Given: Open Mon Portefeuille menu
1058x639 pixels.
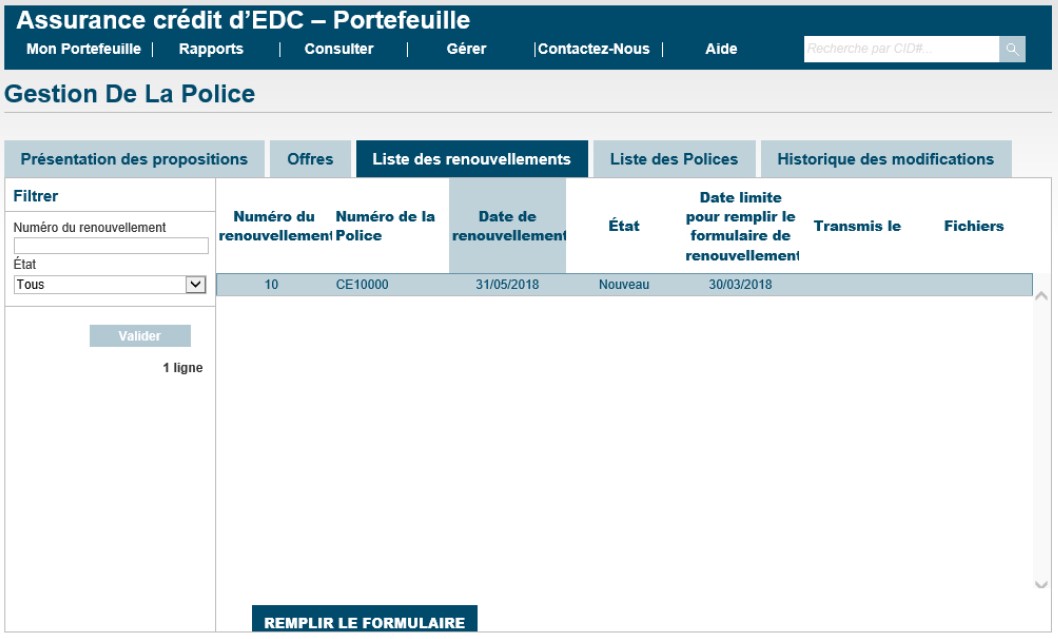Looking at the screenshot, I should [x=84, y=49].
